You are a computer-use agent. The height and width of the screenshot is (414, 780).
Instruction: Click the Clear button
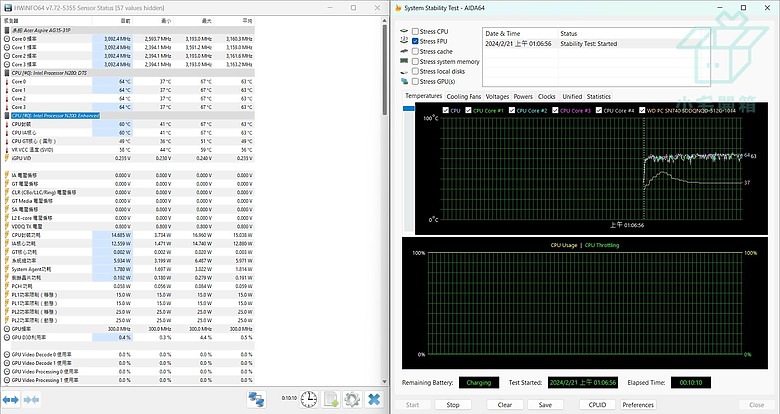point(504,405)
